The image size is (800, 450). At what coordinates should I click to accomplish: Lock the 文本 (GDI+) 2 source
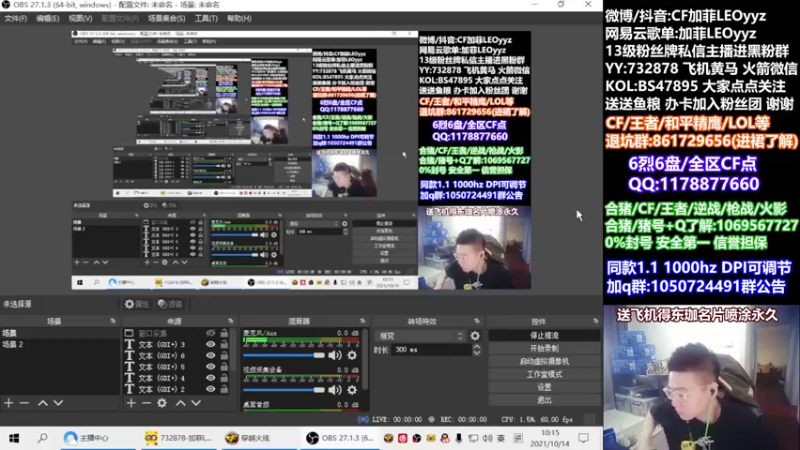224,389
